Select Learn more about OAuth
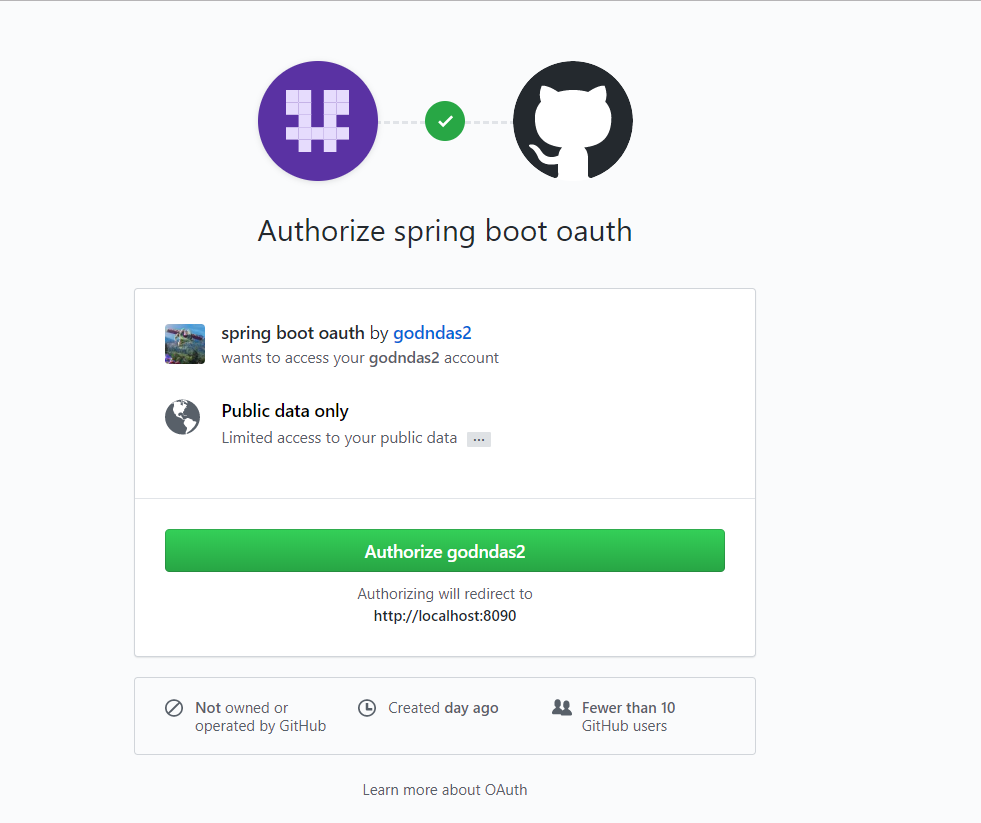This screenshot has width=981, height=823. (x=444, y=789)
